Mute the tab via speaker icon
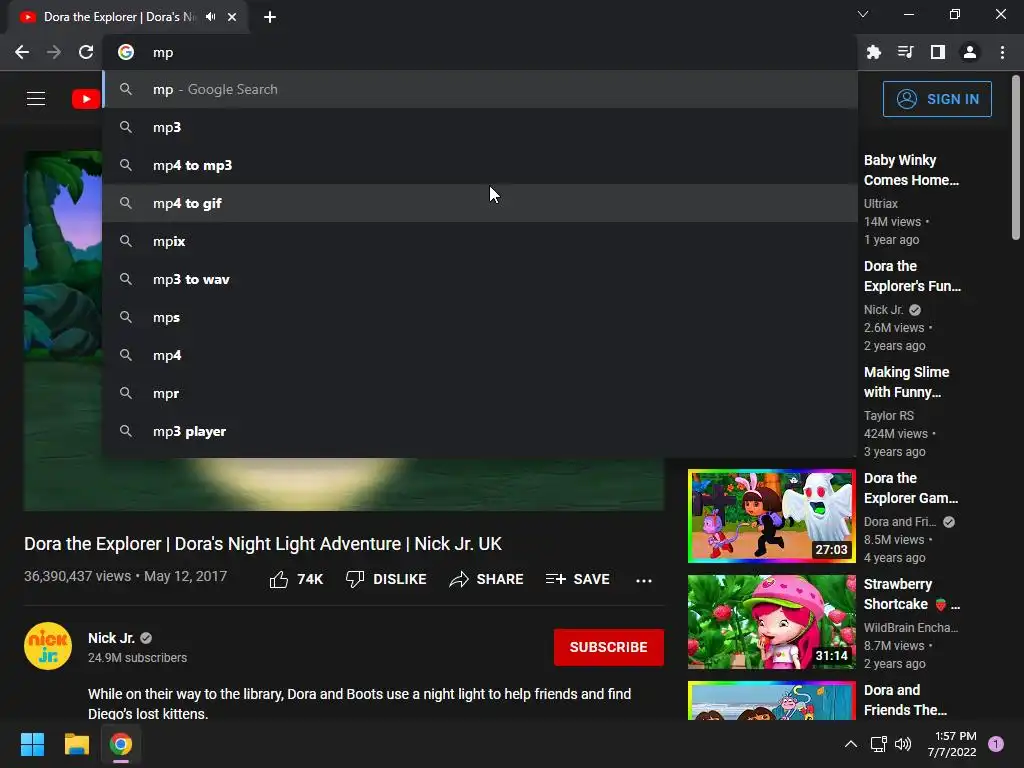Image resolution: width=1024 pixels, height=768 pixels. click(210, 17)
